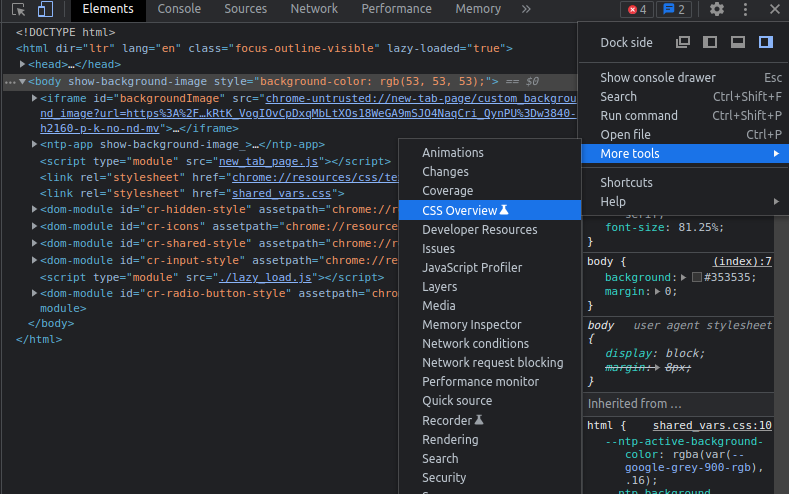Open the three-dot customize menu
The width and height of the screenshot is (789, 494).
(x=745, y=9)
